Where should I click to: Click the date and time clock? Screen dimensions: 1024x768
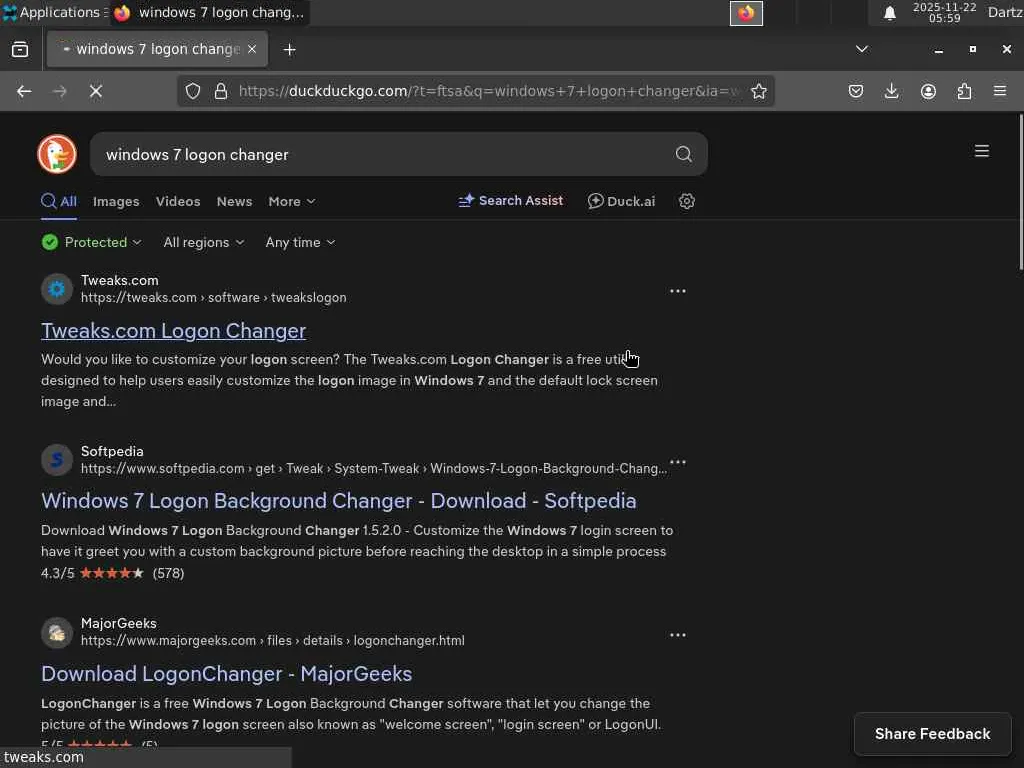tap(944, 12)
